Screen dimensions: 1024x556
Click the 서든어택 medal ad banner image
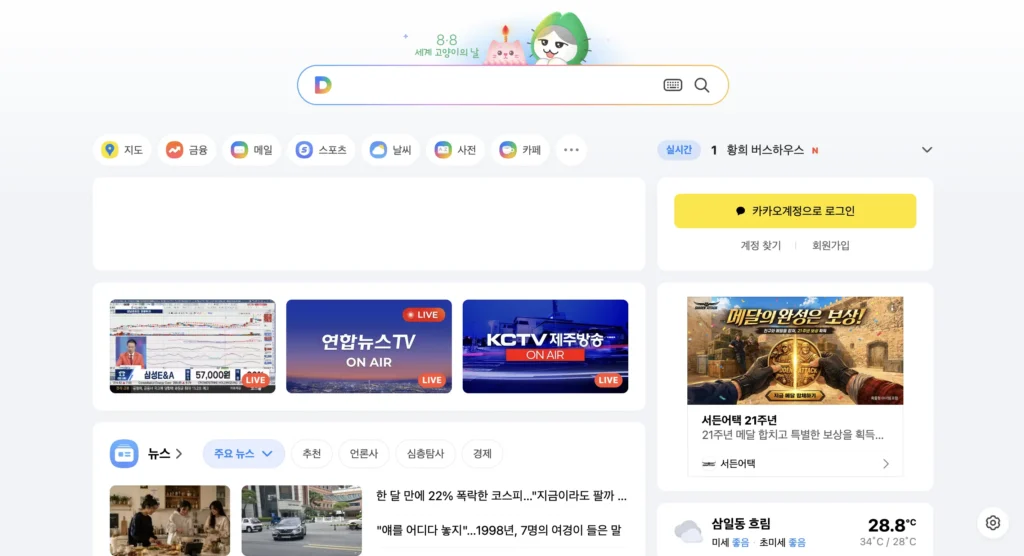point(795,351)
